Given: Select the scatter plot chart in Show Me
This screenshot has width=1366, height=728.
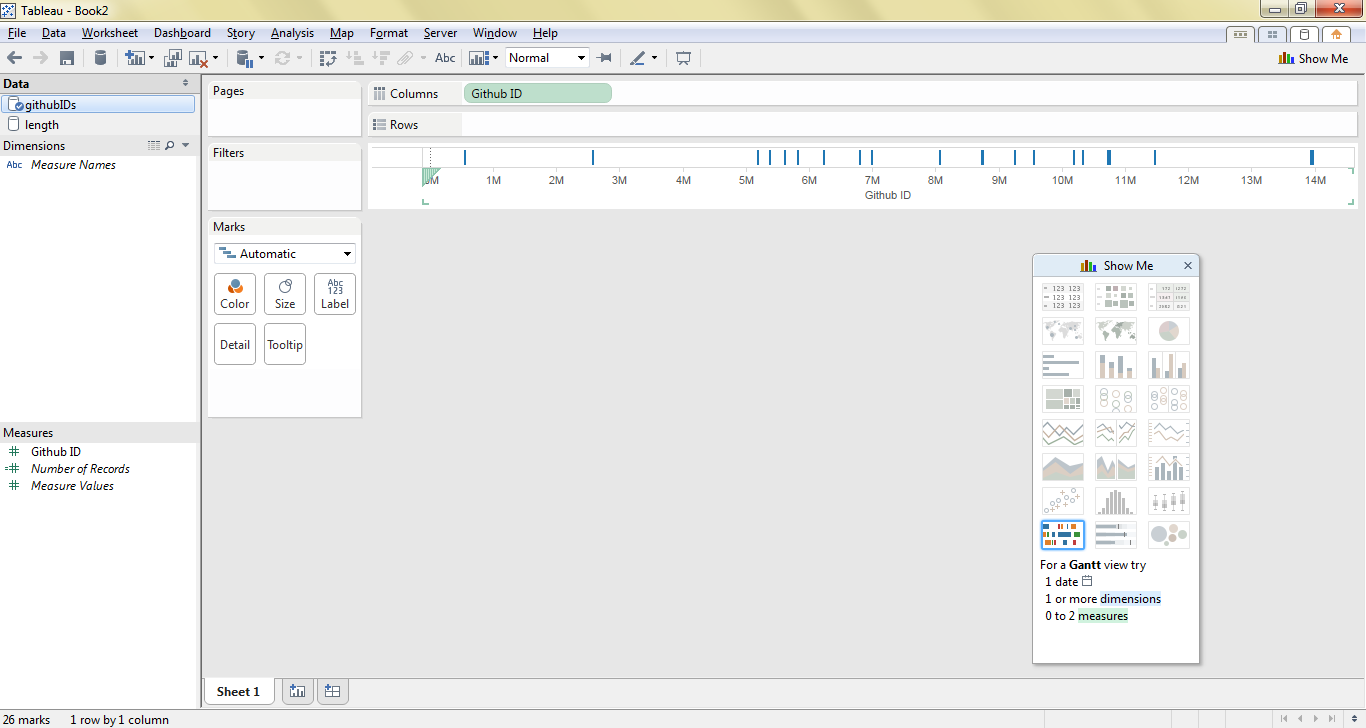Looking at the screenshot, I should click(1062, 501).
